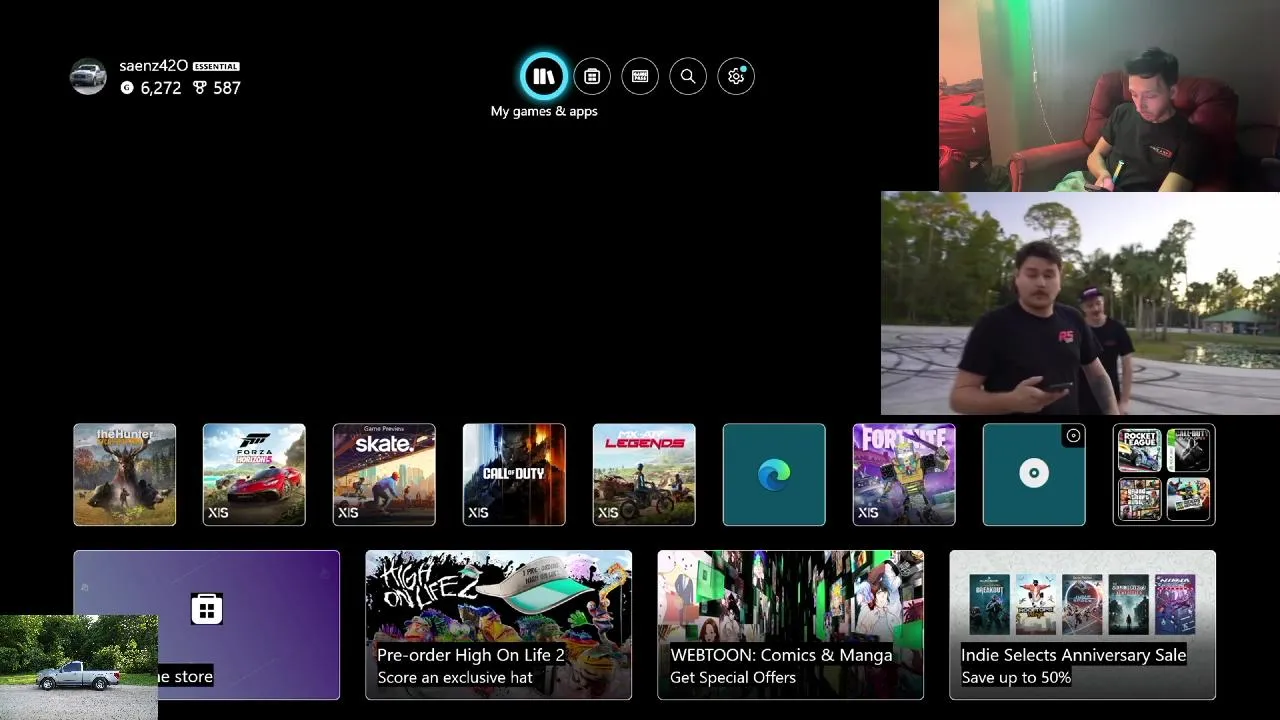
Task: Open WEBTOON: Comics & Manga card
Action: [x=790, y=625]
